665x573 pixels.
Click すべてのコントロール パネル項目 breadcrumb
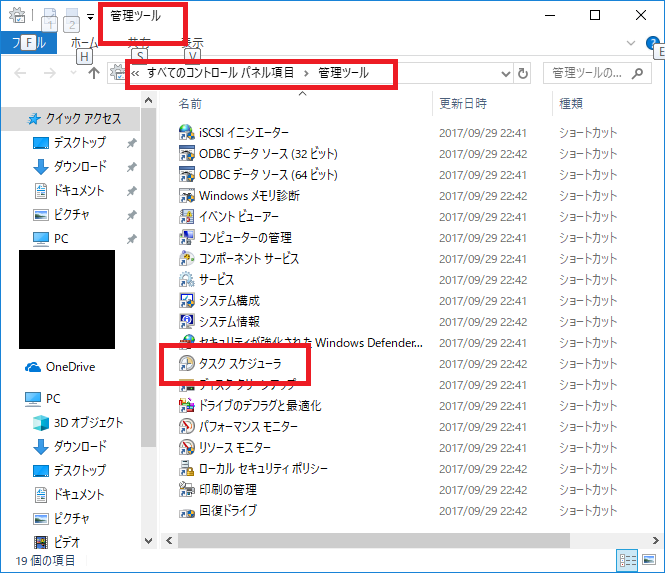[x=220, y=73]
